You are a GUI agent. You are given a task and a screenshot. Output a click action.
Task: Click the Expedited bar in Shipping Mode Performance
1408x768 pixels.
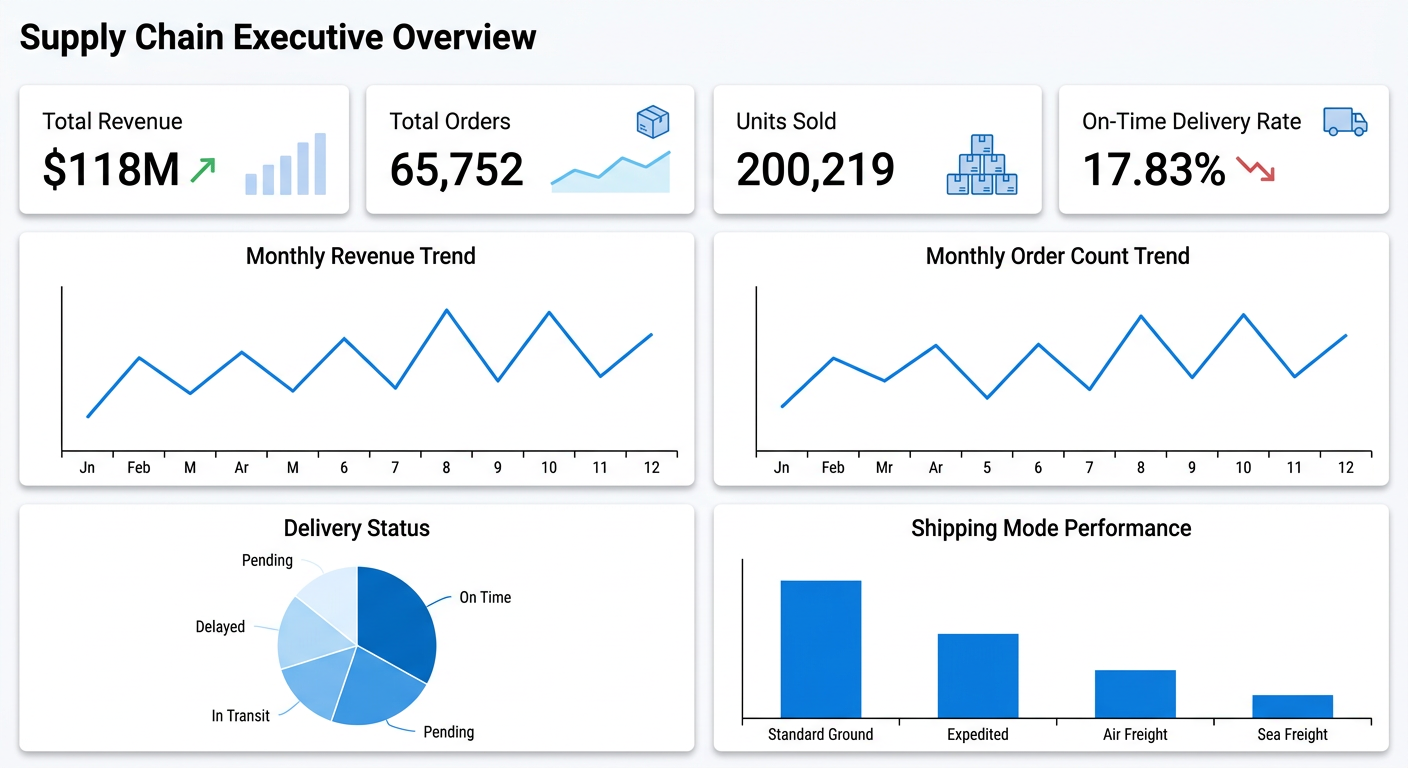tap(978, 675)
